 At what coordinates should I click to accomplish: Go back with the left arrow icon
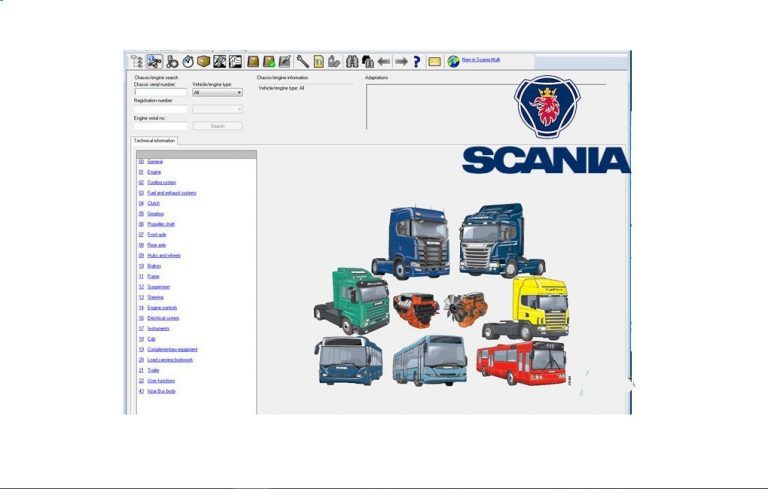point(384,62)
